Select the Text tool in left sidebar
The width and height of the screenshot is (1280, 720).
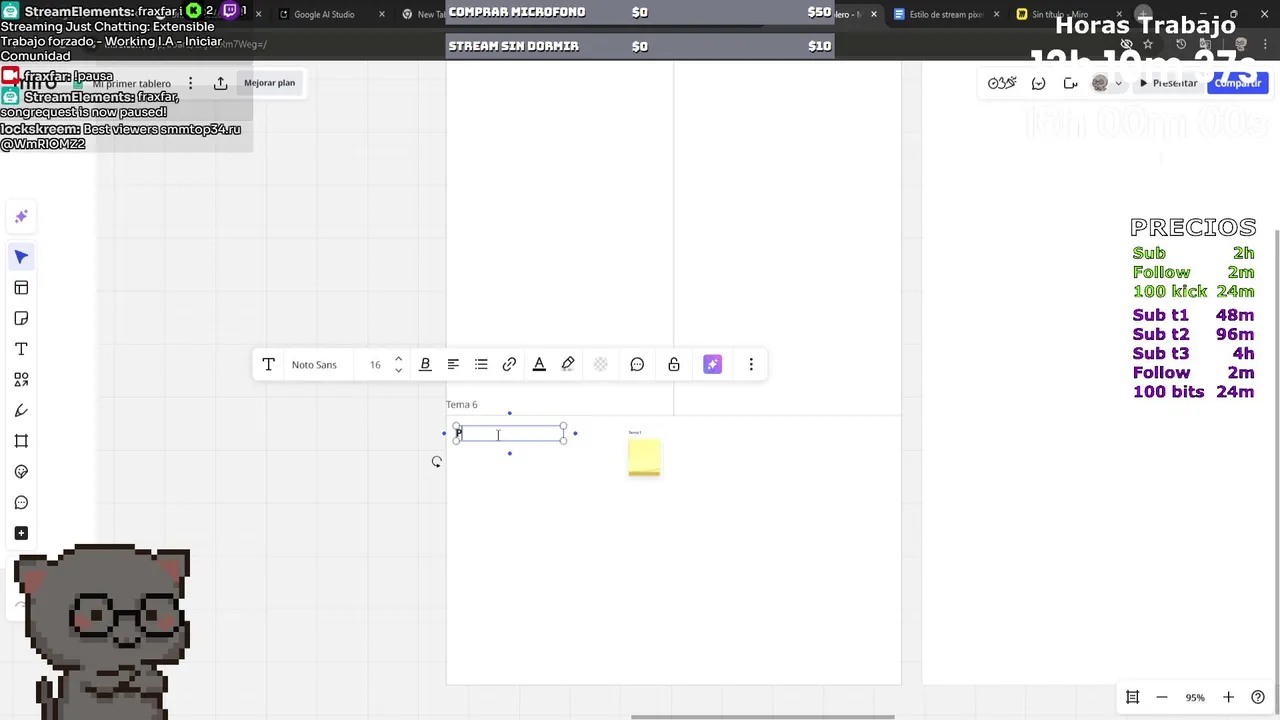(21, 349)
